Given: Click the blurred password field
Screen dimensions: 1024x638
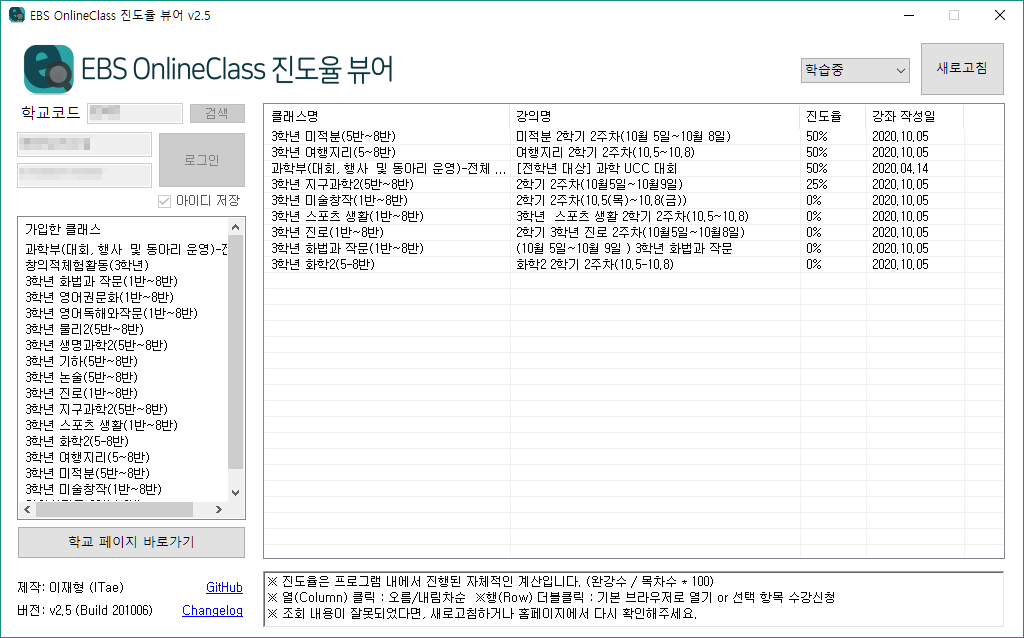Looking at the screenshot, I should point(84,175).
